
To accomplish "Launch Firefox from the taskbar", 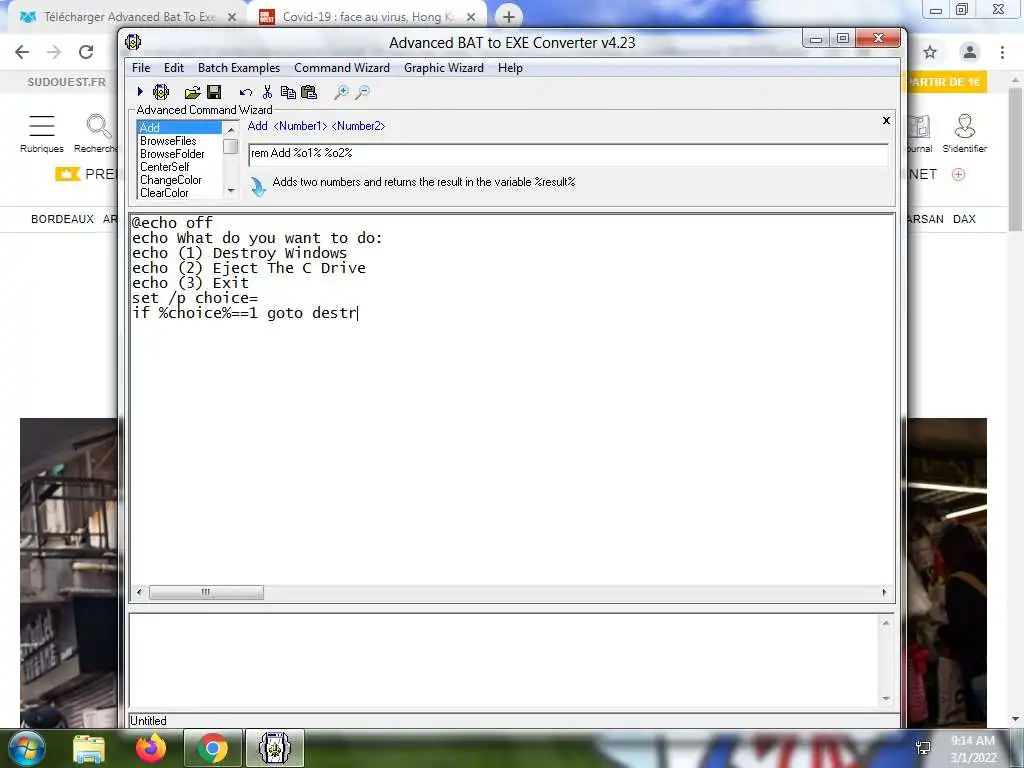I will point(151,748).
